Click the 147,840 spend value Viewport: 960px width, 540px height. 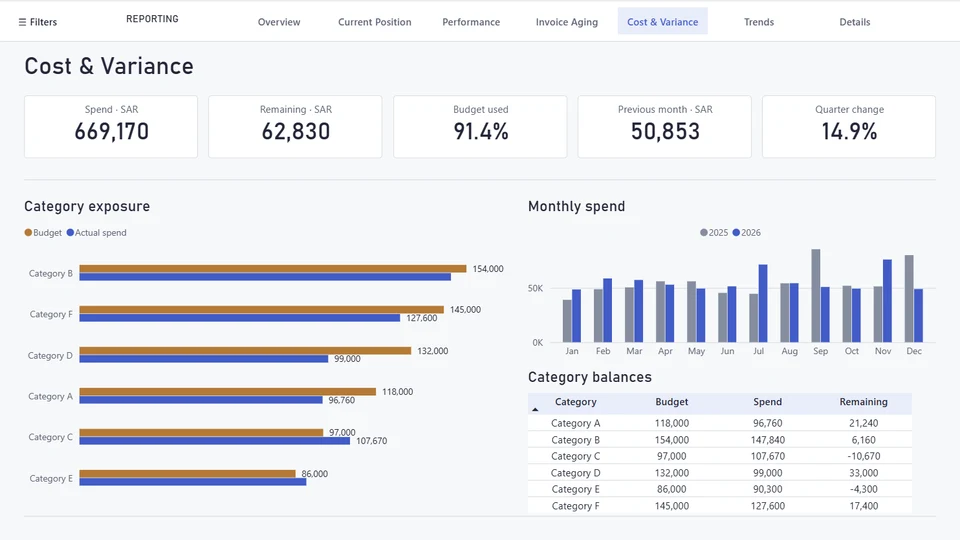point(767,440)
